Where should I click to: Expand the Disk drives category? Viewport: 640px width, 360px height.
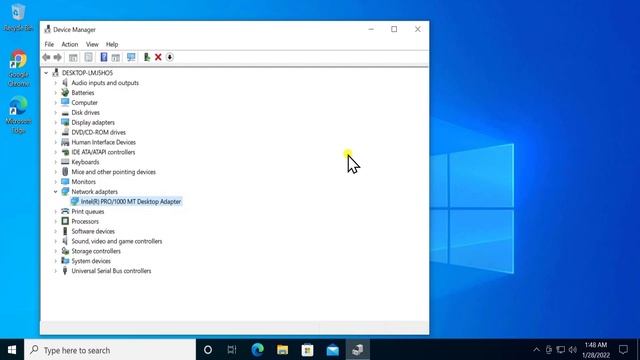point(56,113)
